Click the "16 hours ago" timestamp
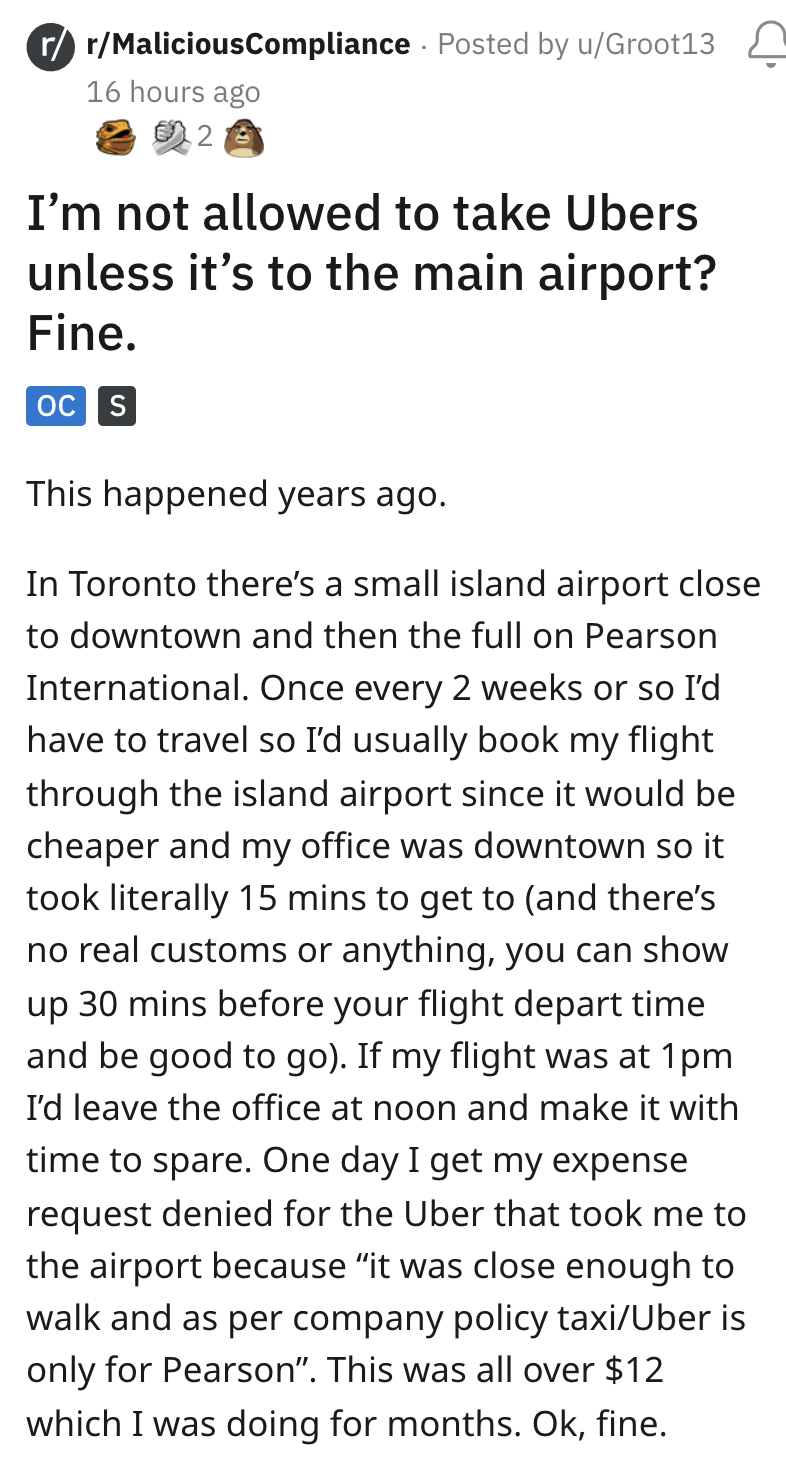The image size is (786, 1466). [173, 92]
